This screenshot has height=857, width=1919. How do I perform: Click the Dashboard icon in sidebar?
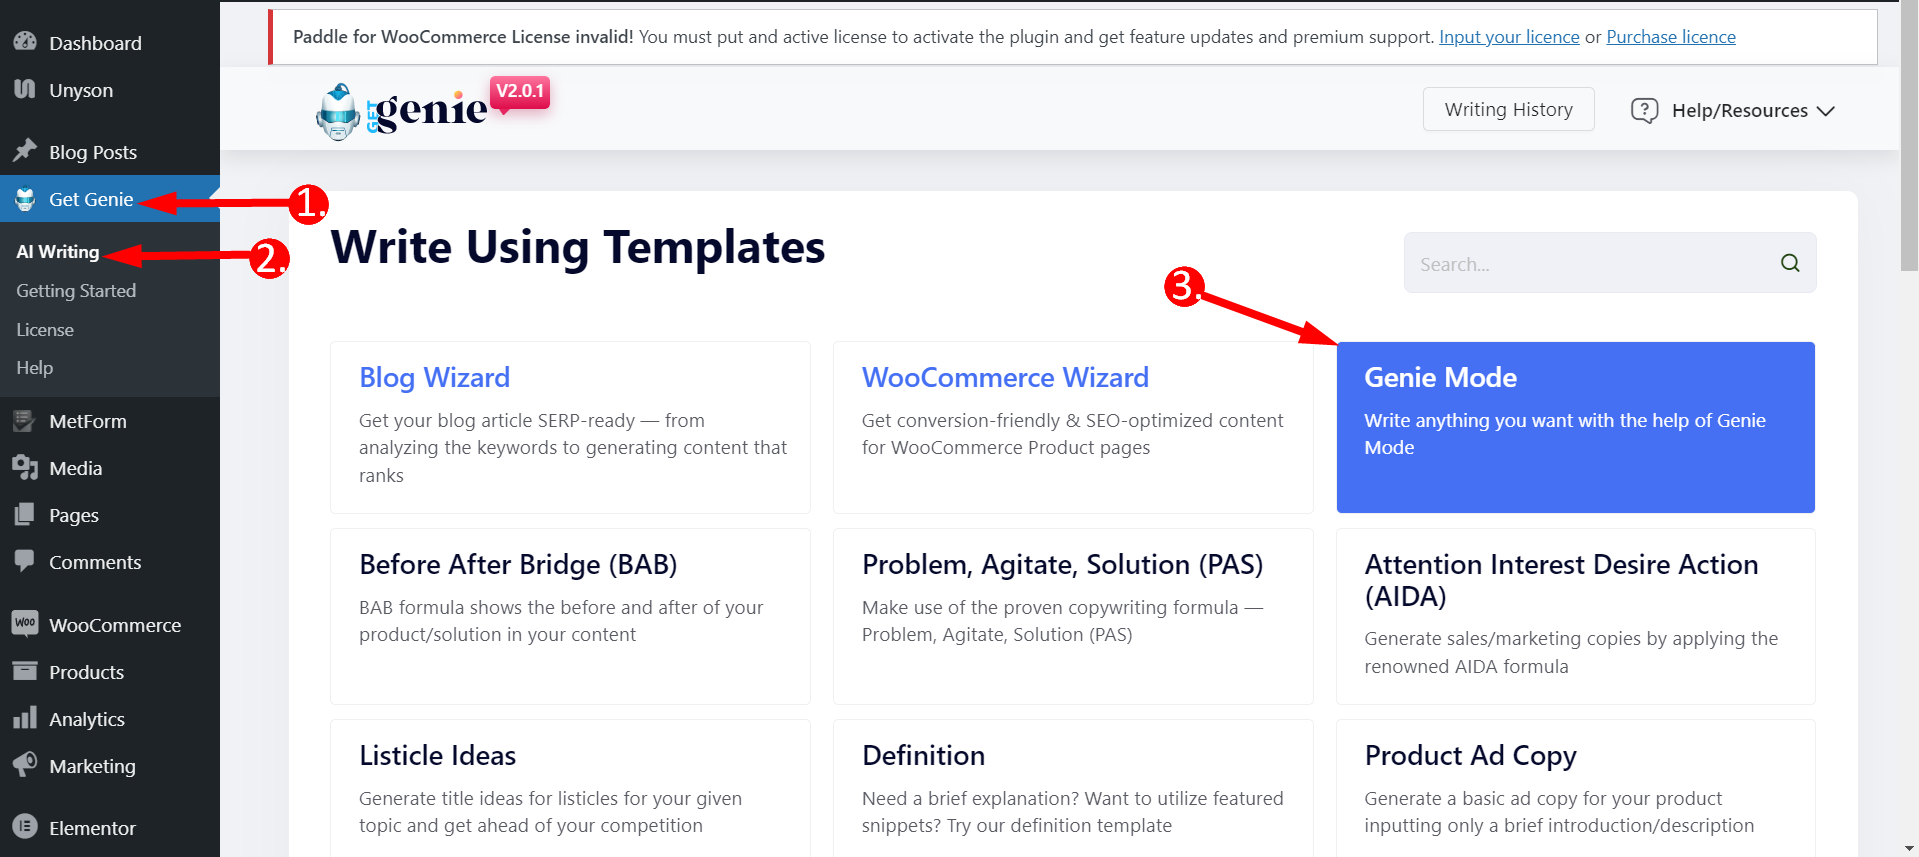coord(25,42)
